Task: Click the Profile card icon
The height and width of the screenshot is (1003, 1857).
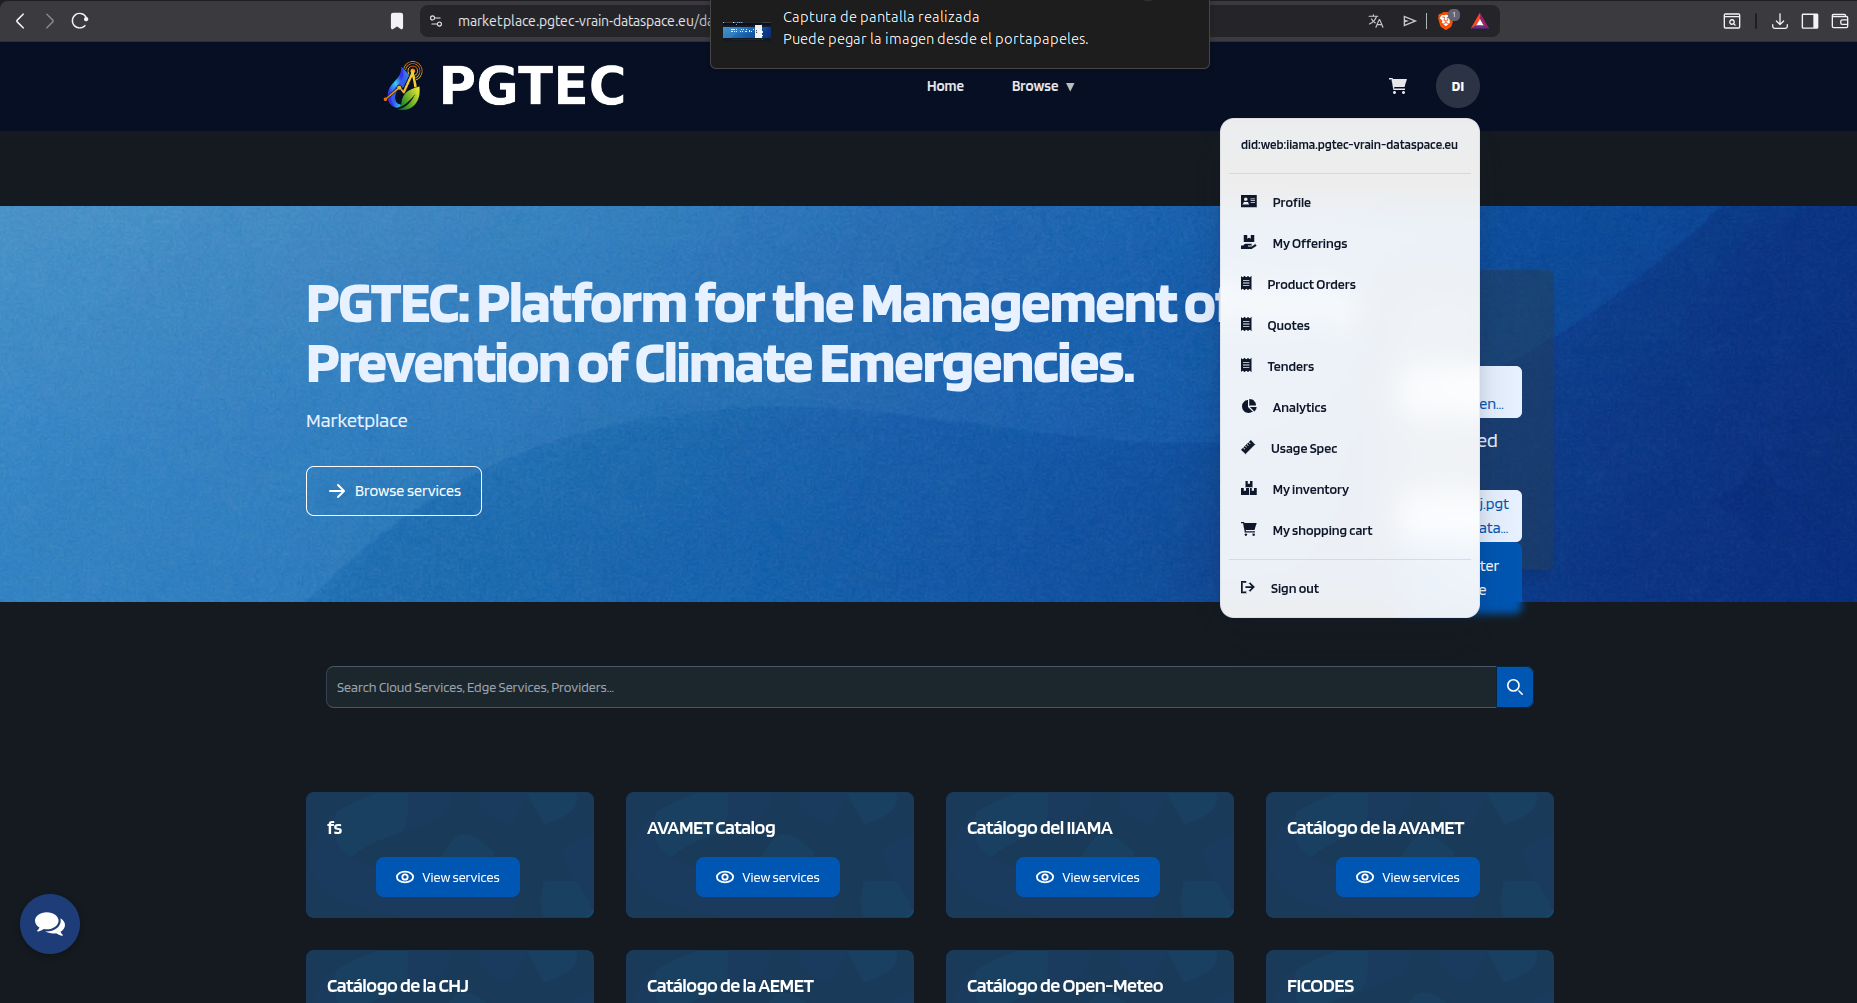Action: coord(1249,201)
